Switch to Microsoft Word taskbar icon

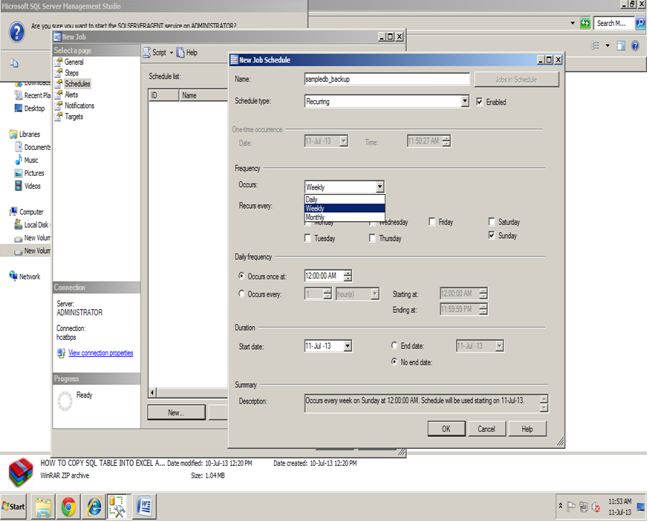(x=144, y=506)
